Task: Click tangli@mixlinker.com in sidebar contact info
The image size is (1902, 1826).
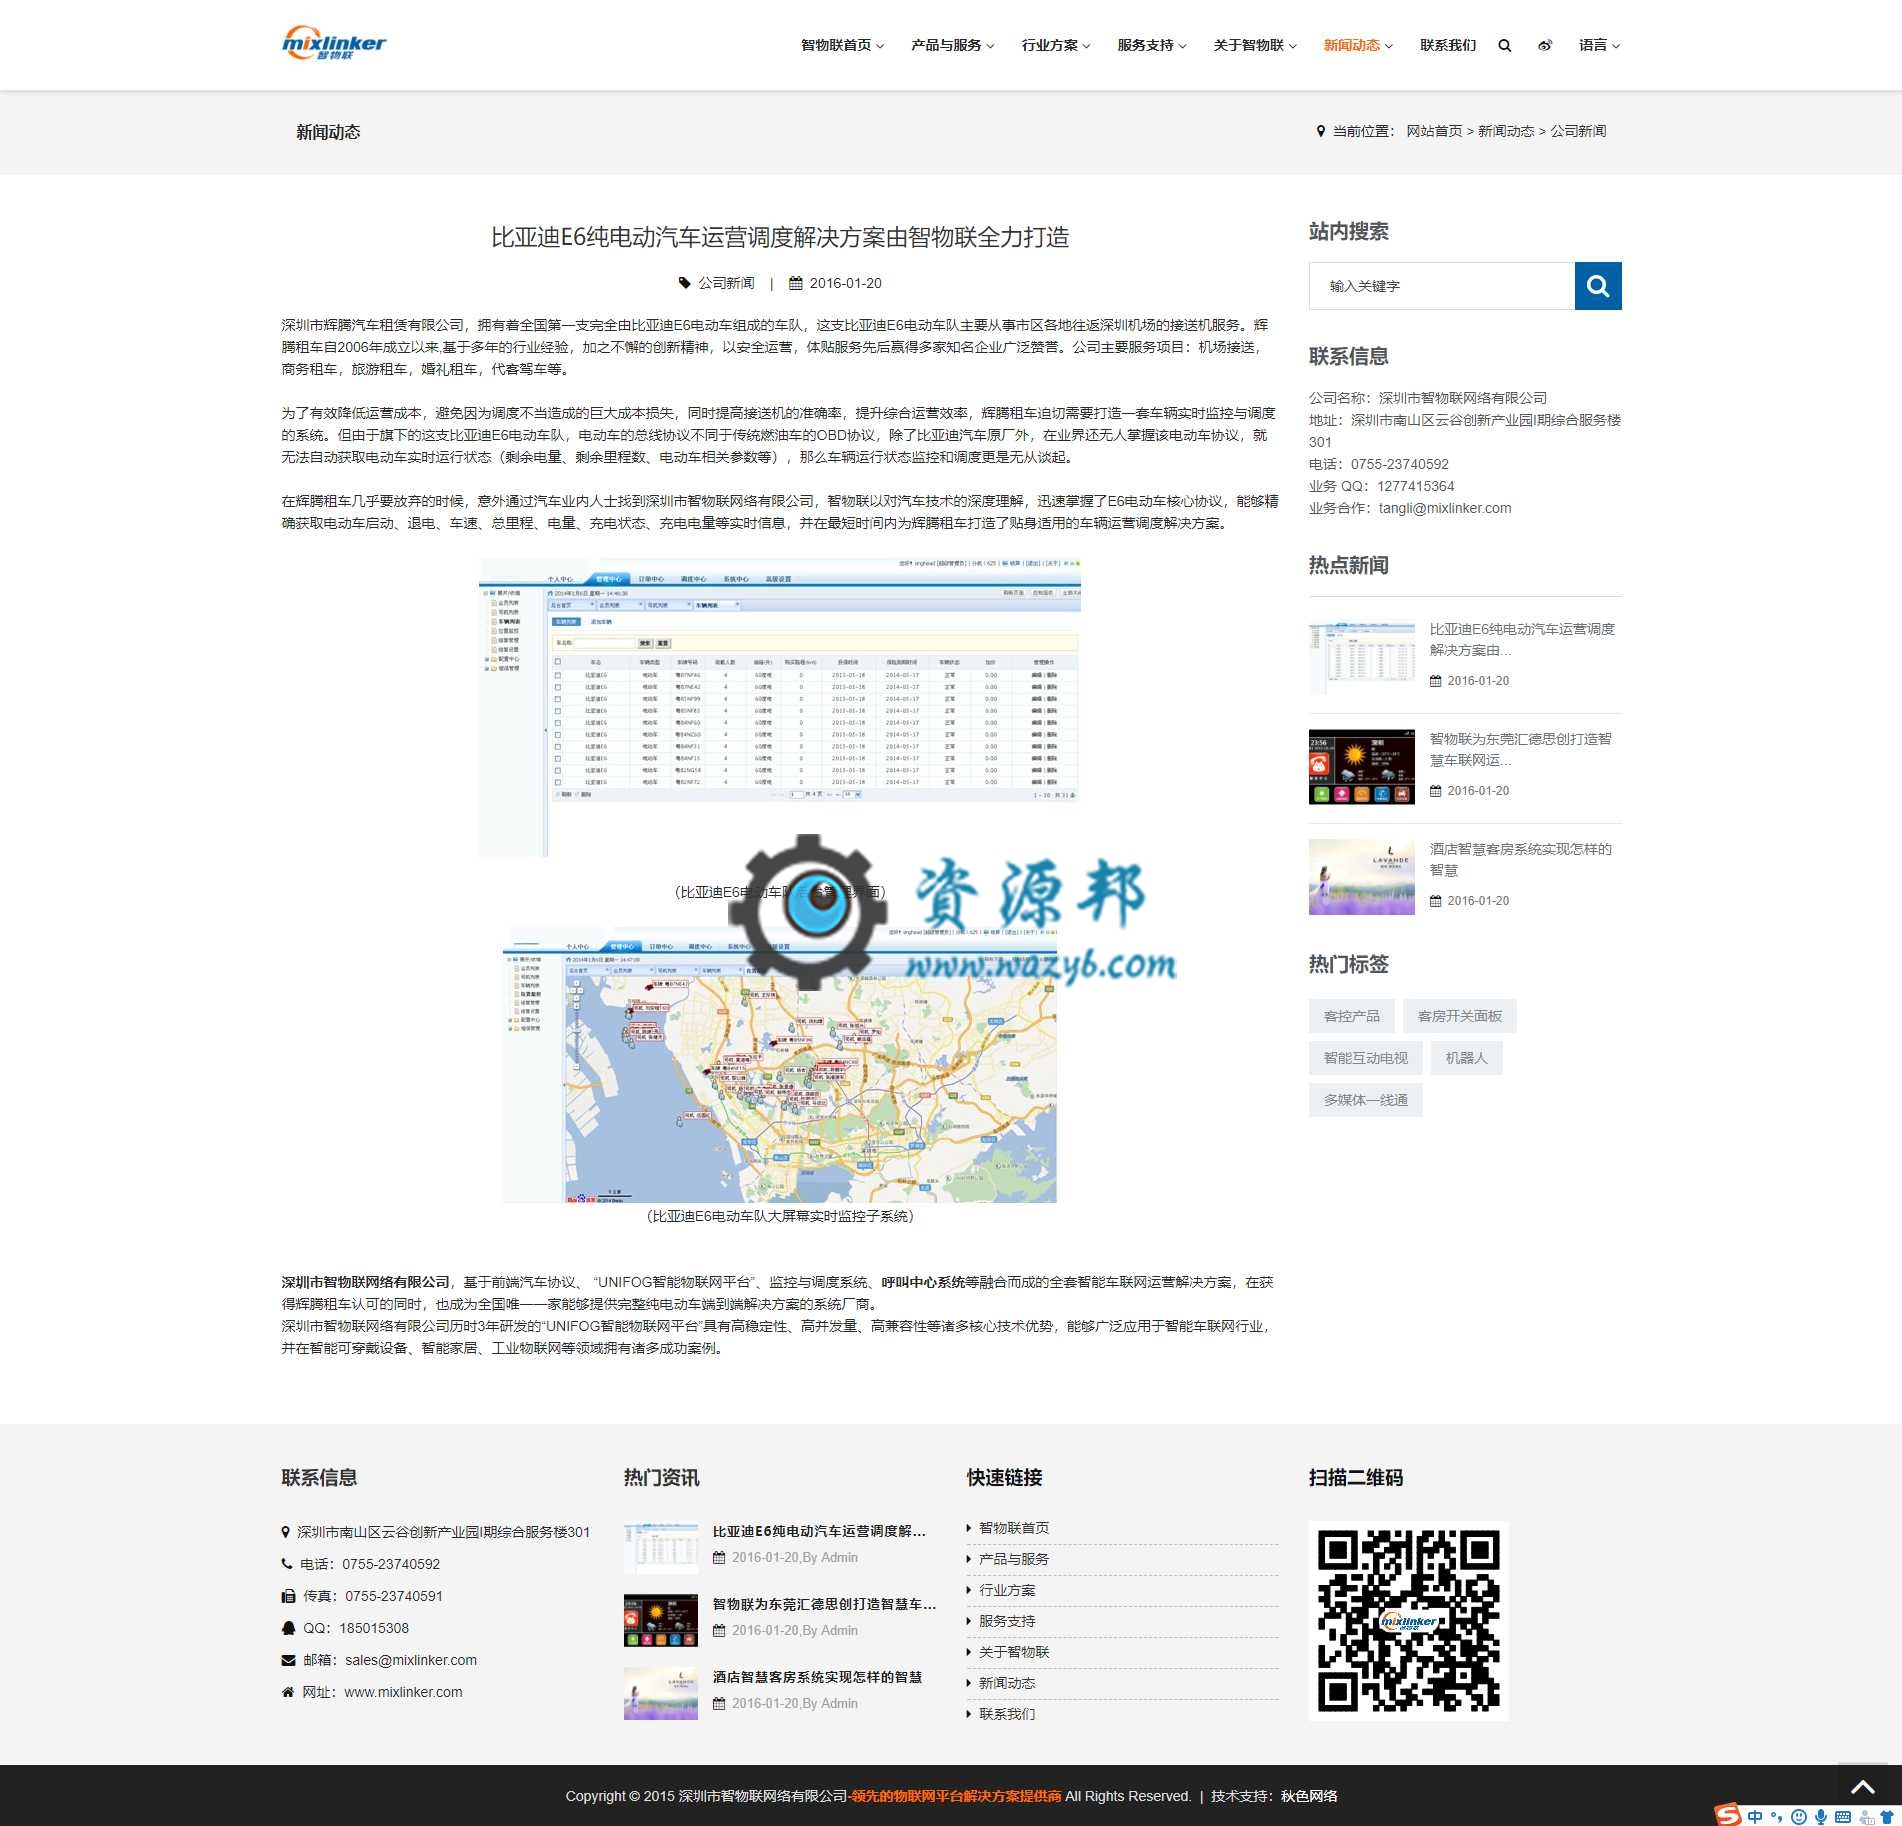Action: (x=1445, y=508)
